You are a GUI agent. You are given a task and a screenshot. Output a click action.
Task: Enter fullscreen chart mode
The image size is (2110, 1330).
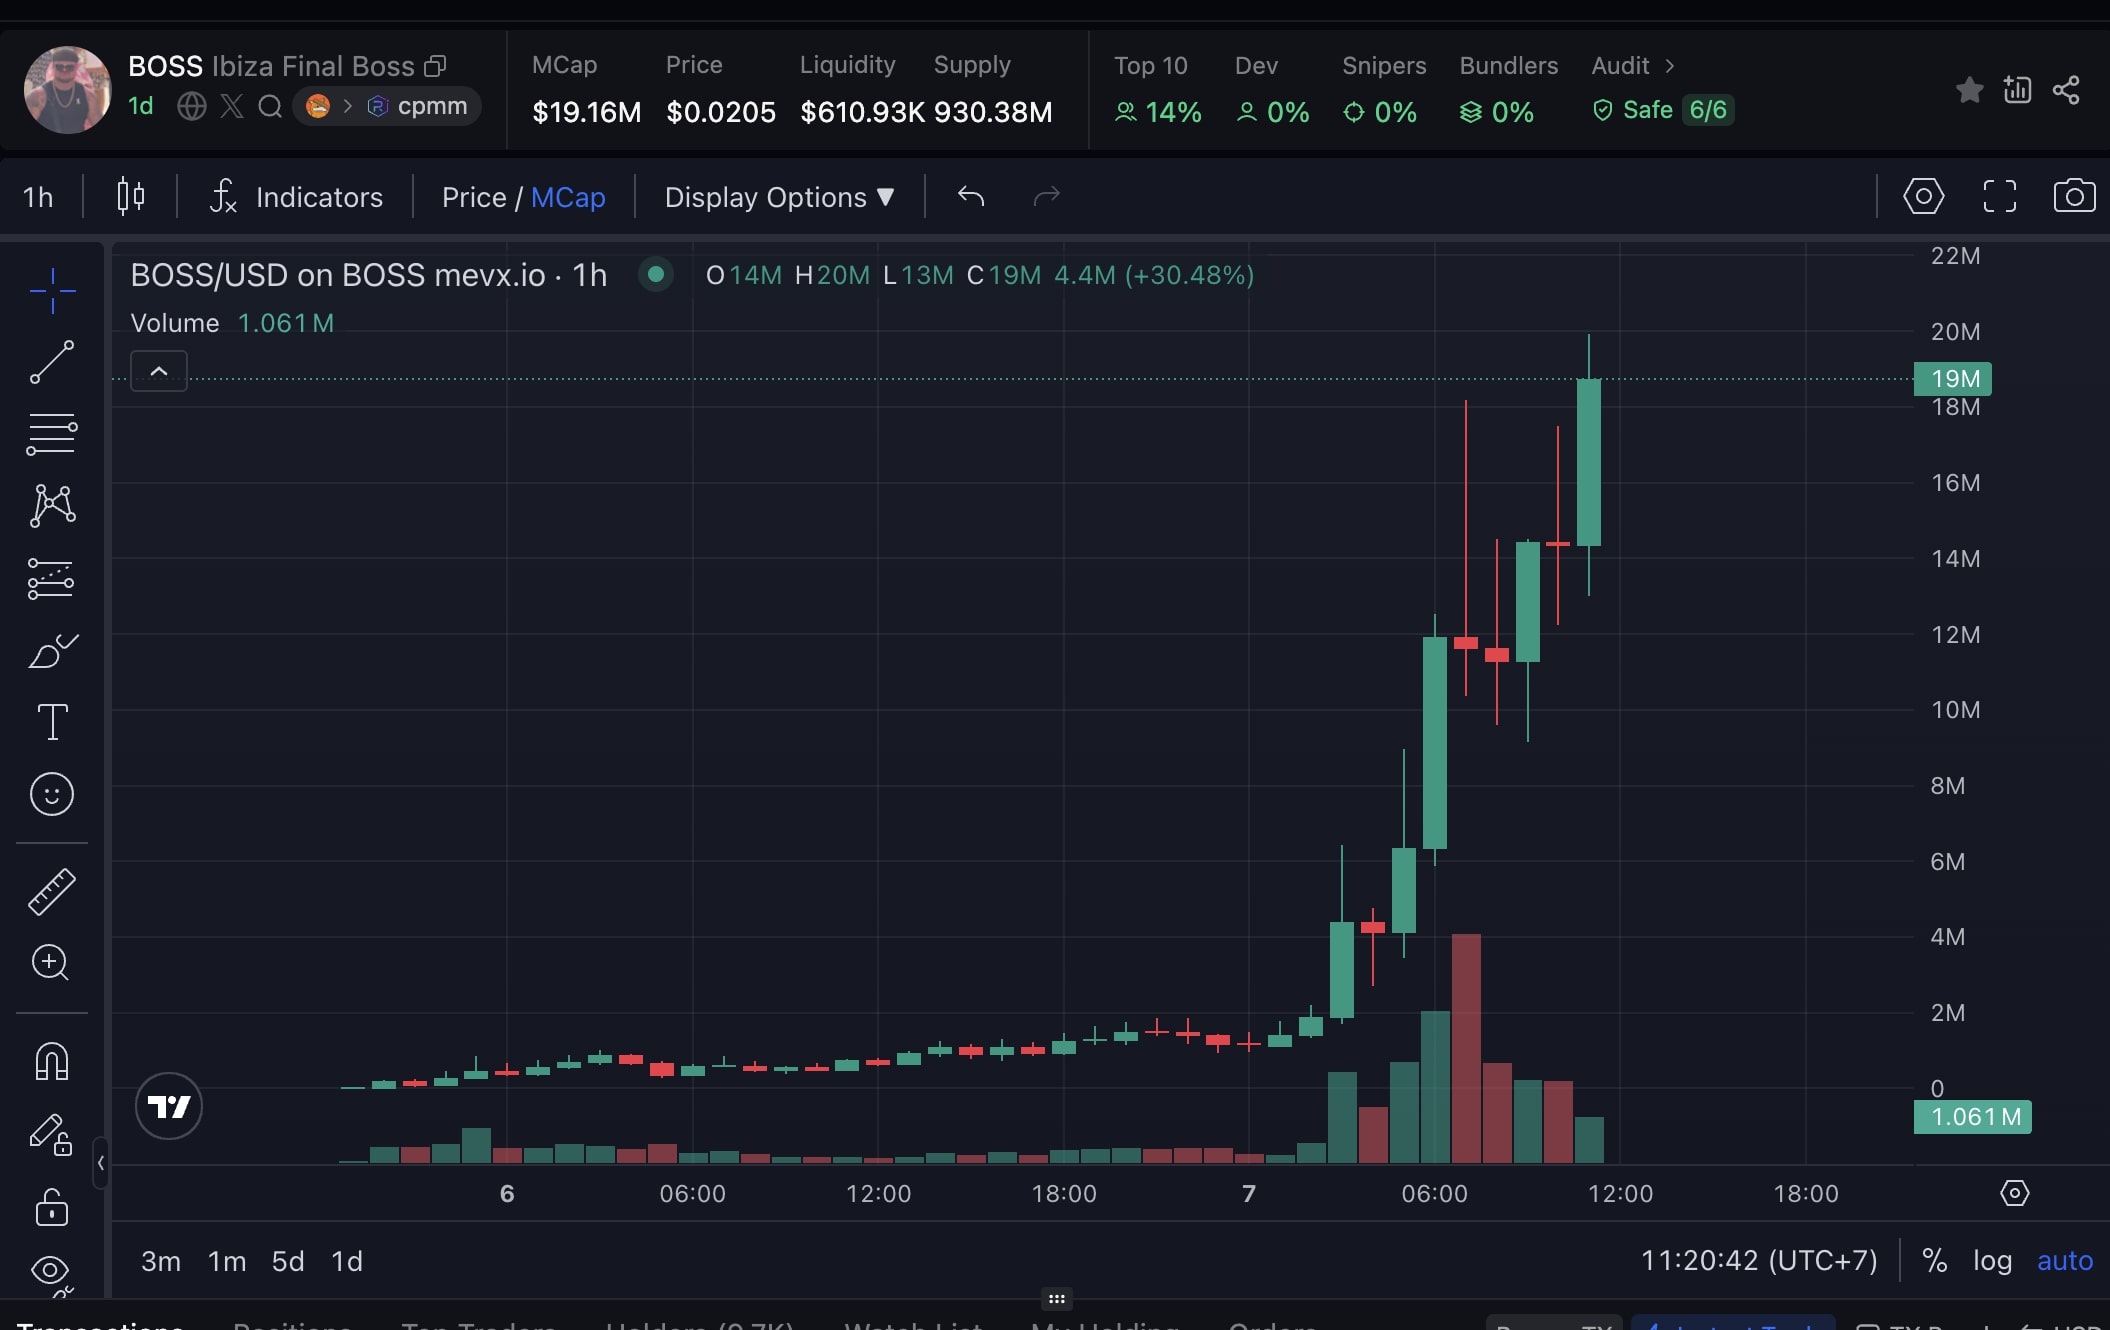pos(2000,196)
